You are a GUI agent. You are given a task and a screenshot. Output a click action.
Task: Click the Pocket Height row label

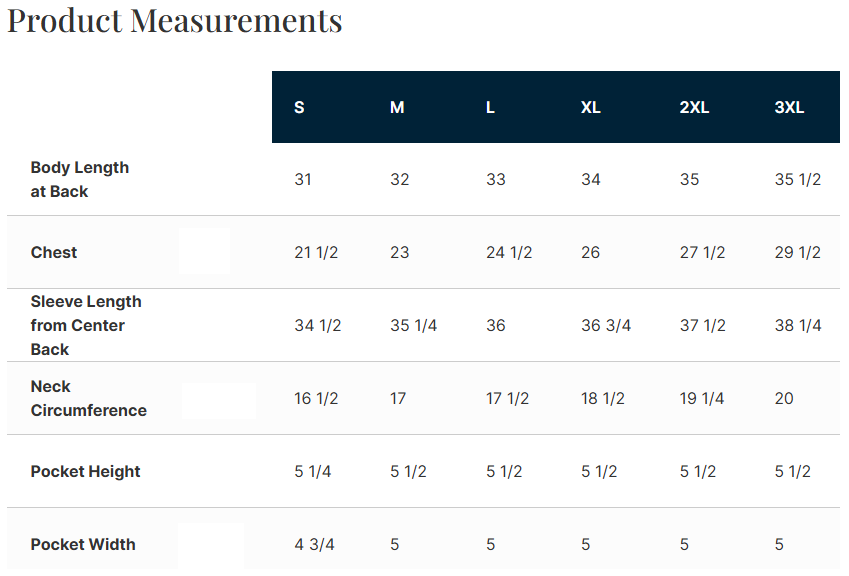(x=86, y=471)
